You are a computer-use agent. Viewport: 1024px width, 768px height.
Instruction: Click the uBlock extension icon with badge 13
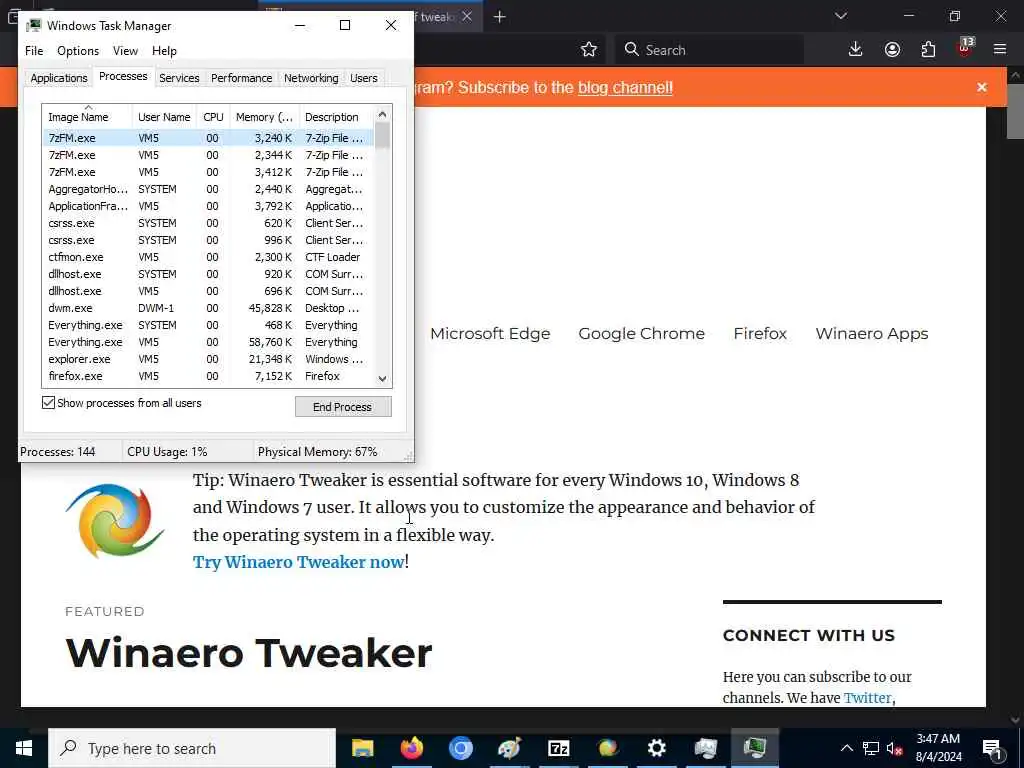coord(965,48)
